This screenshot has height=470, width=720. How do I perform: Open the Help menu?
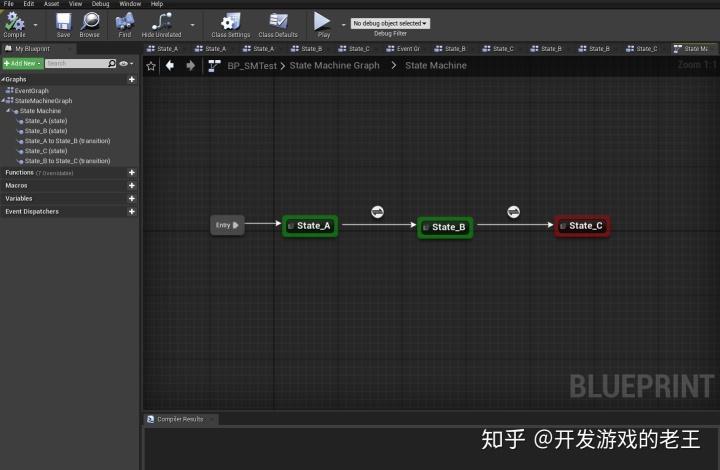[157, 4]
